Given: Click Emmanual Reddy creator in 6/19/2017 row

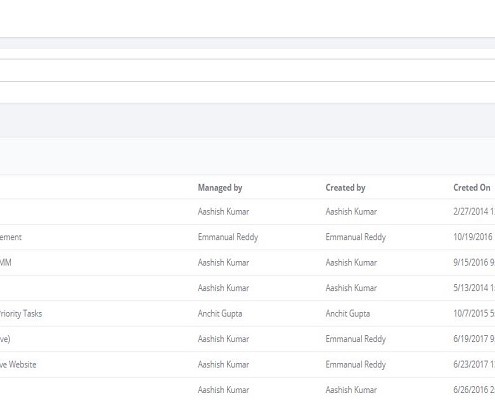Looking at the screenshot, I should click(356, 339).
